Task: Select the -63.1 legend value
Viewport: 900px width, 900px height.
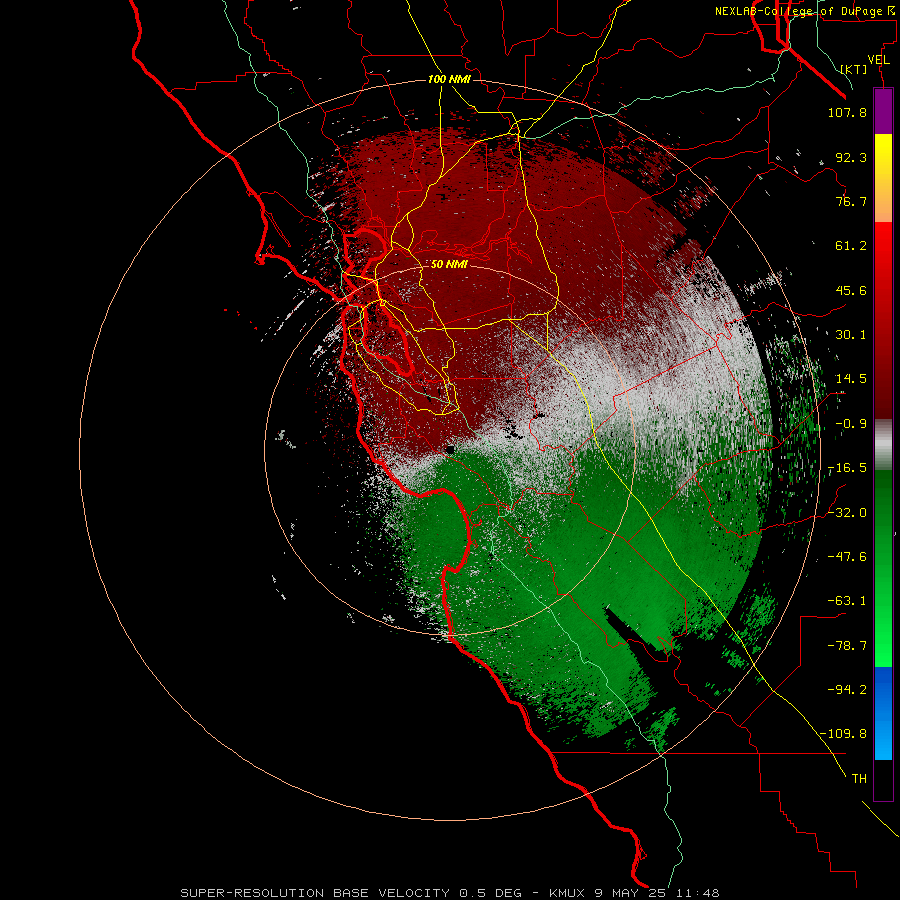Action: (x=847, y=601)
